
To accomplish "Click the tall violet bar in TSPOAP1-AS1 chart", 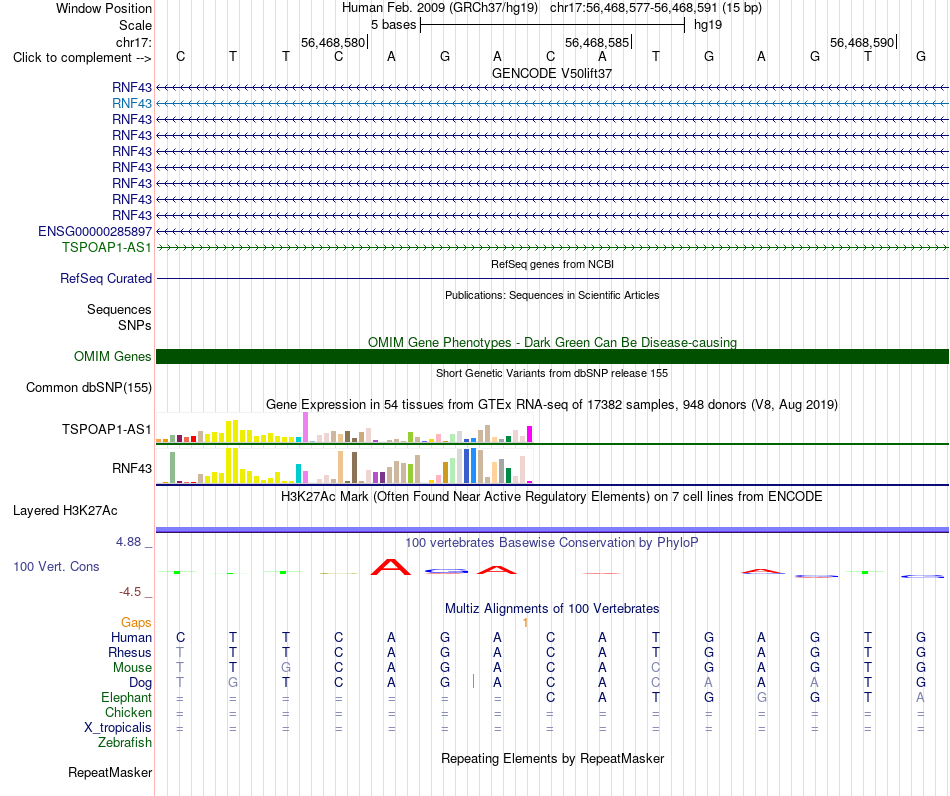I will tap(305, 427).
